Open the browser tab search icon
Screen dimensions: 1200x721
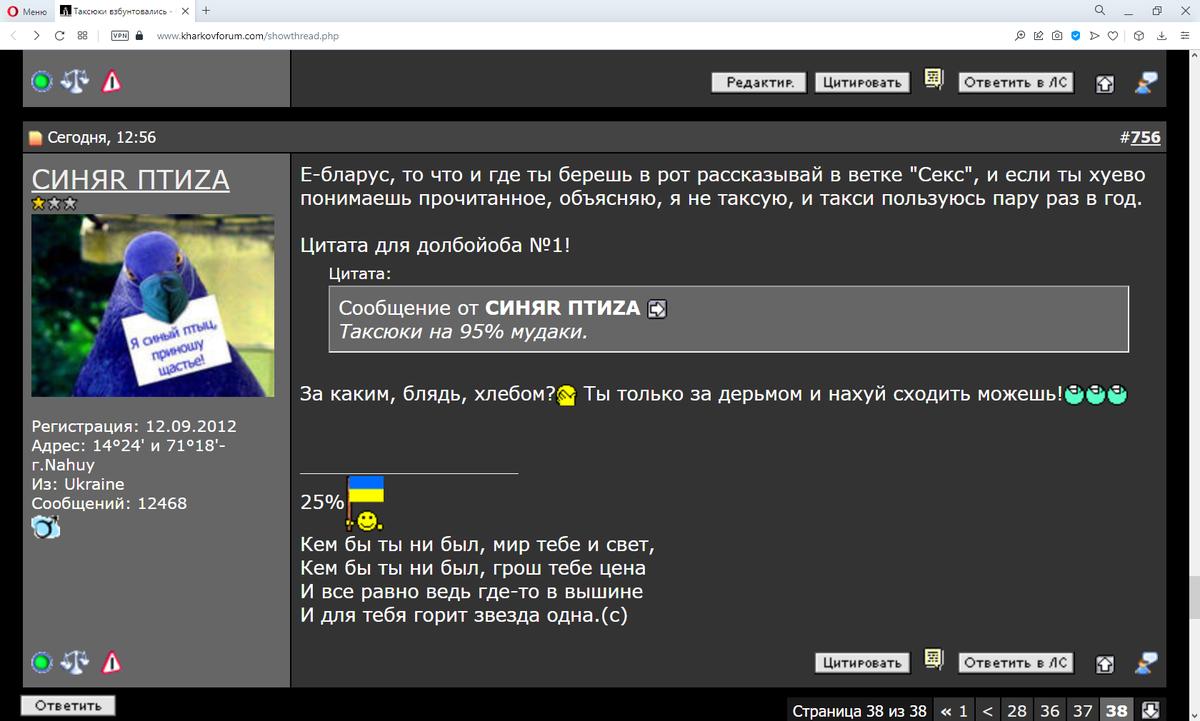coord(1100,11)
